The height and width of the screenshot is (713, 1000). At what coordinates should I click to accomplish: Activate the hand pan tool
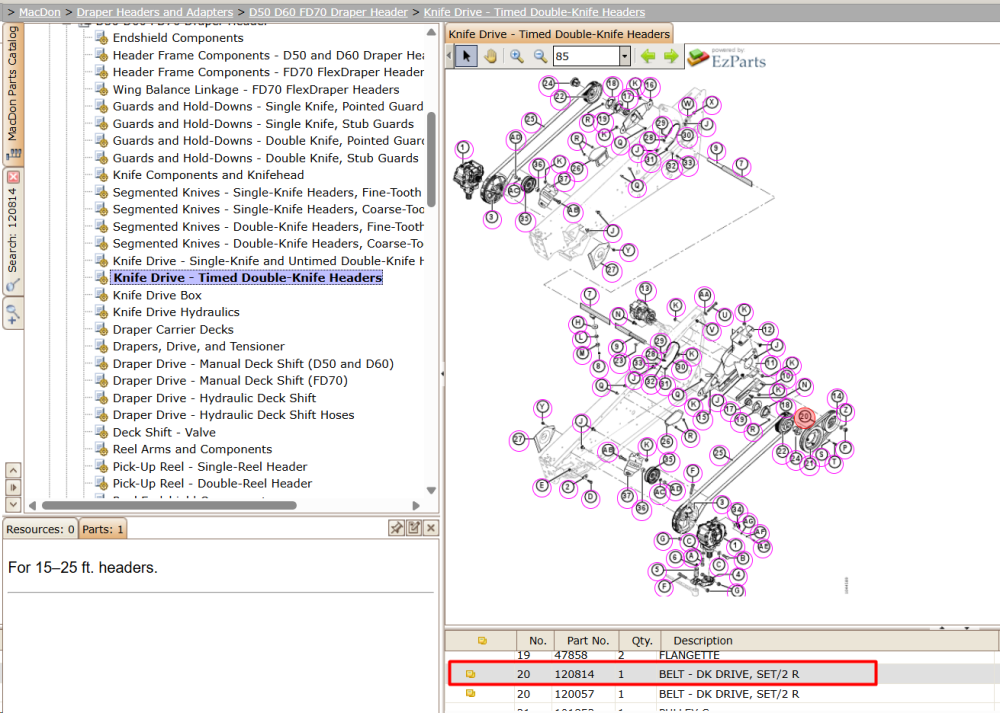[490, 56]
